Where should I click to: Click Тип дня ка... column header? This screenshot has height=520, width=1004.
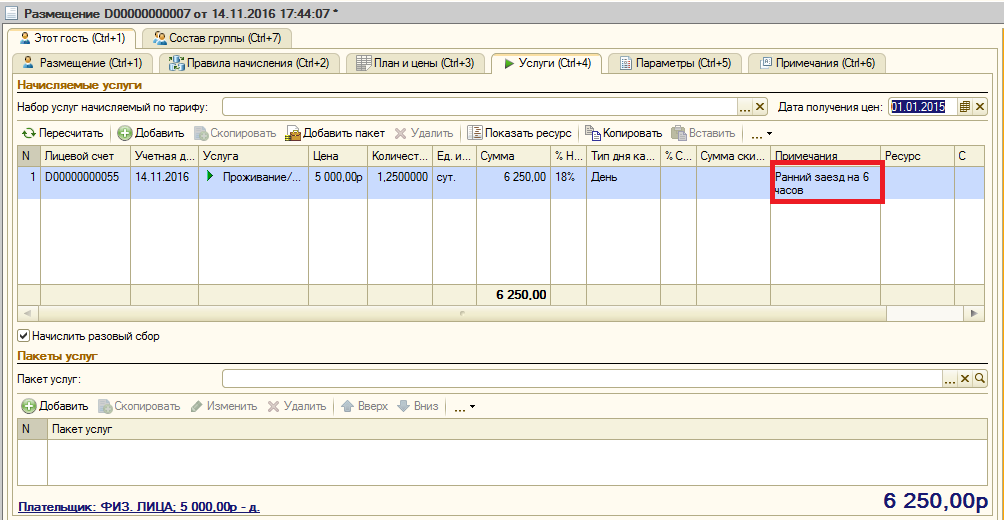click(624, 156)
